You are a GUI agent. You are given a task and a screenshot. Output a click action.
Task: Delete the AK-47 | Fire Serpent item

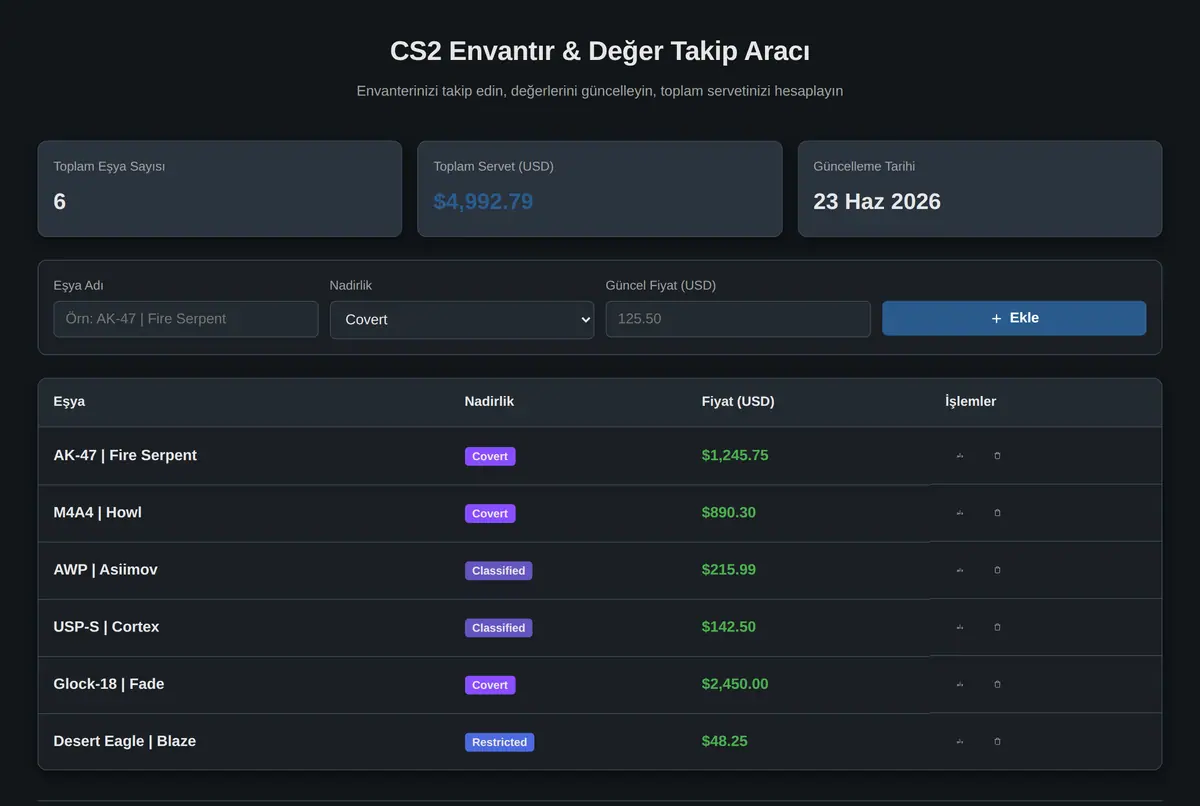[x=997, y=456]
